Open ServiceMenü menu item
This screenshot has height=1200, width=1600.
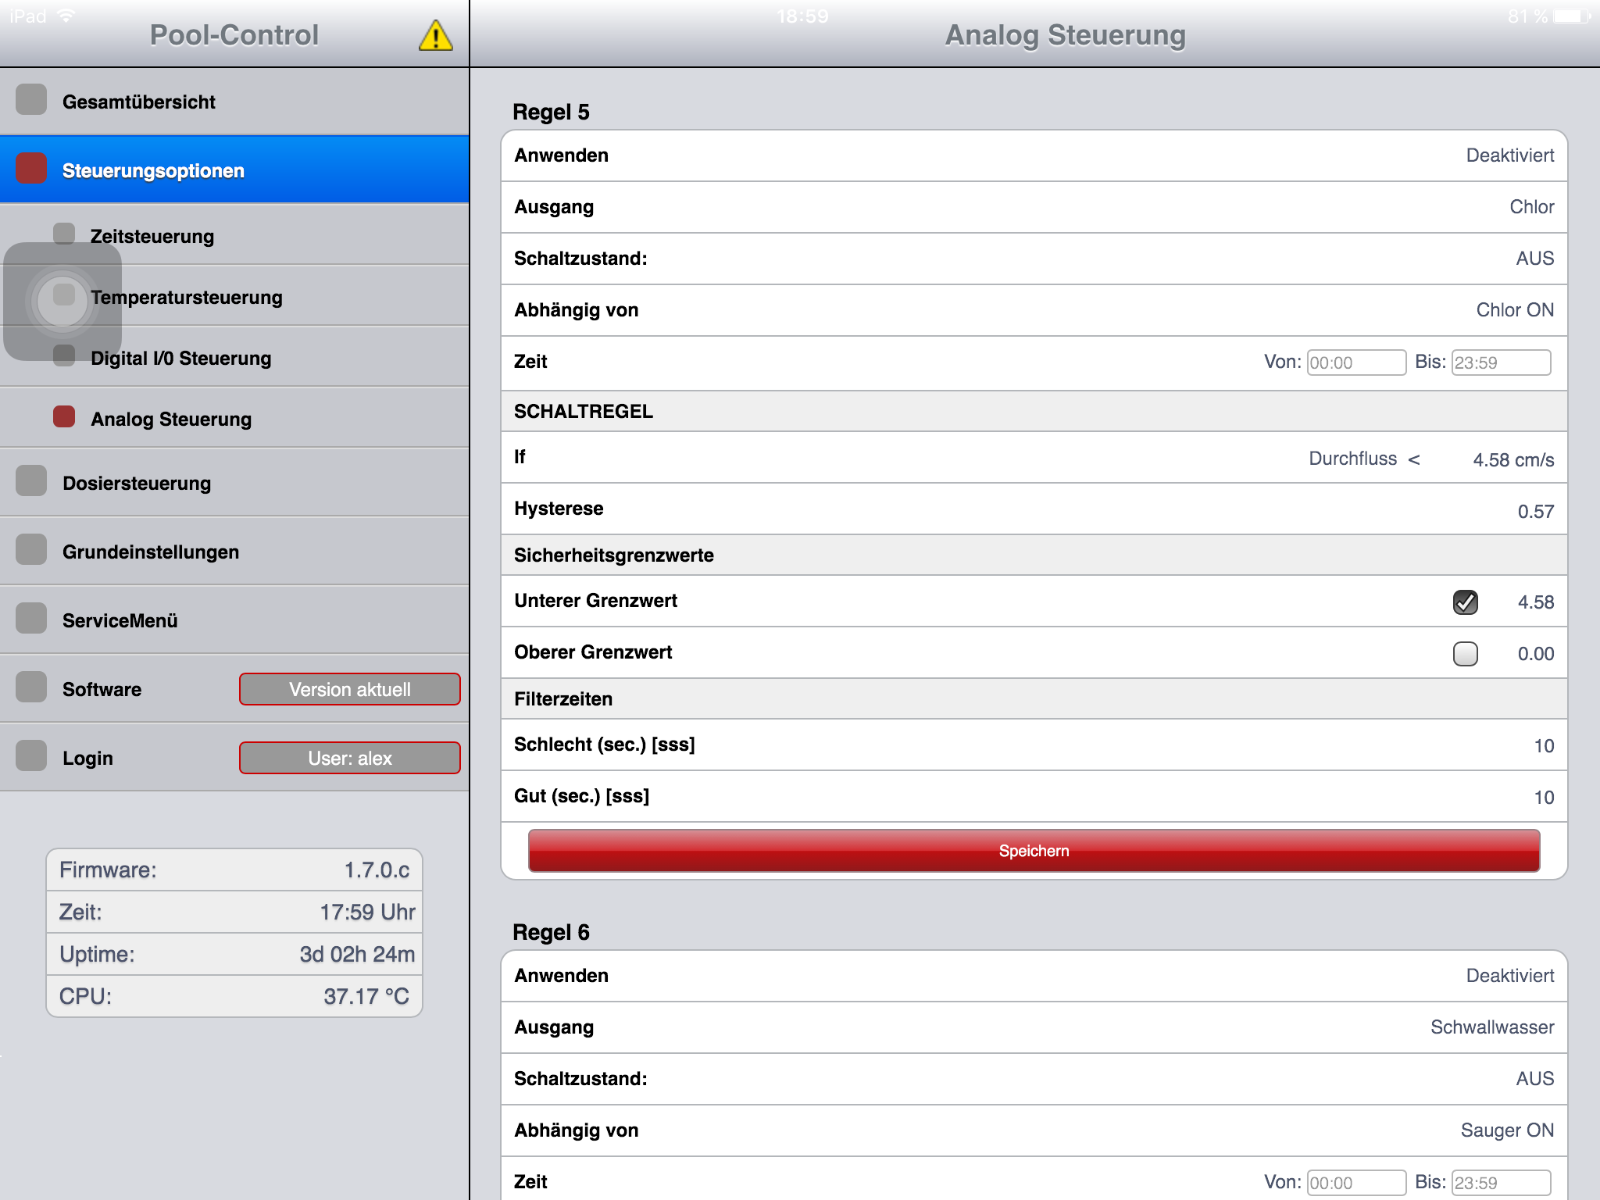point(234,620)
